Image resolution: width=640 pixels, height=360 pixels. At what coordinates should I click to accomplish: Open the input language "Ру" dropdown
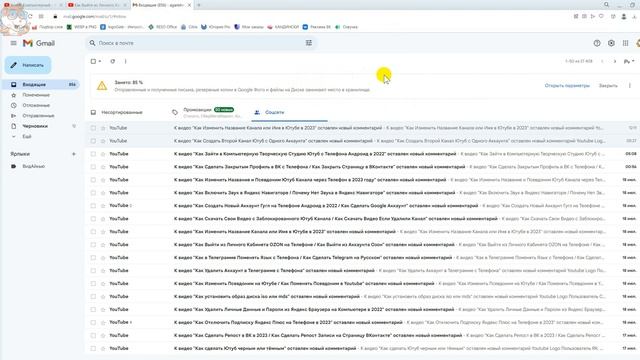(629, 61)
